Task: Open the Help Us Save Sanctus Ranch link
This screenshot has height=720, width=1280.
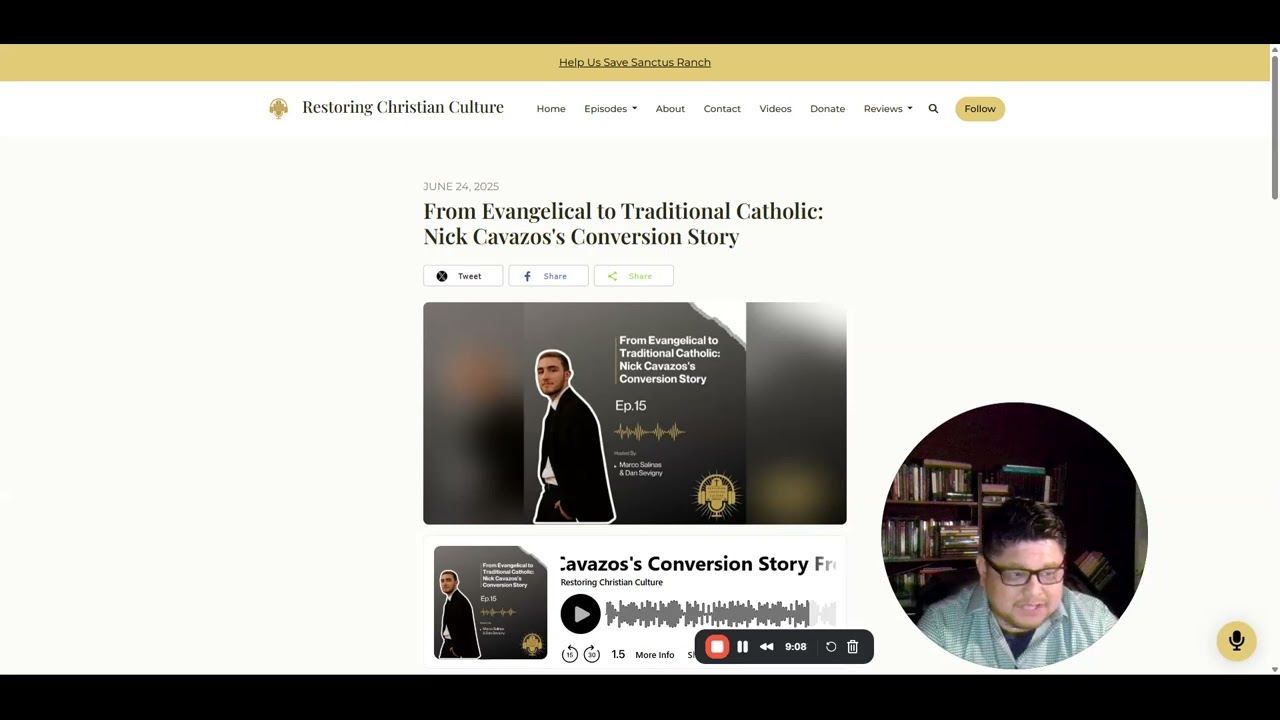Action: [635, 62]
